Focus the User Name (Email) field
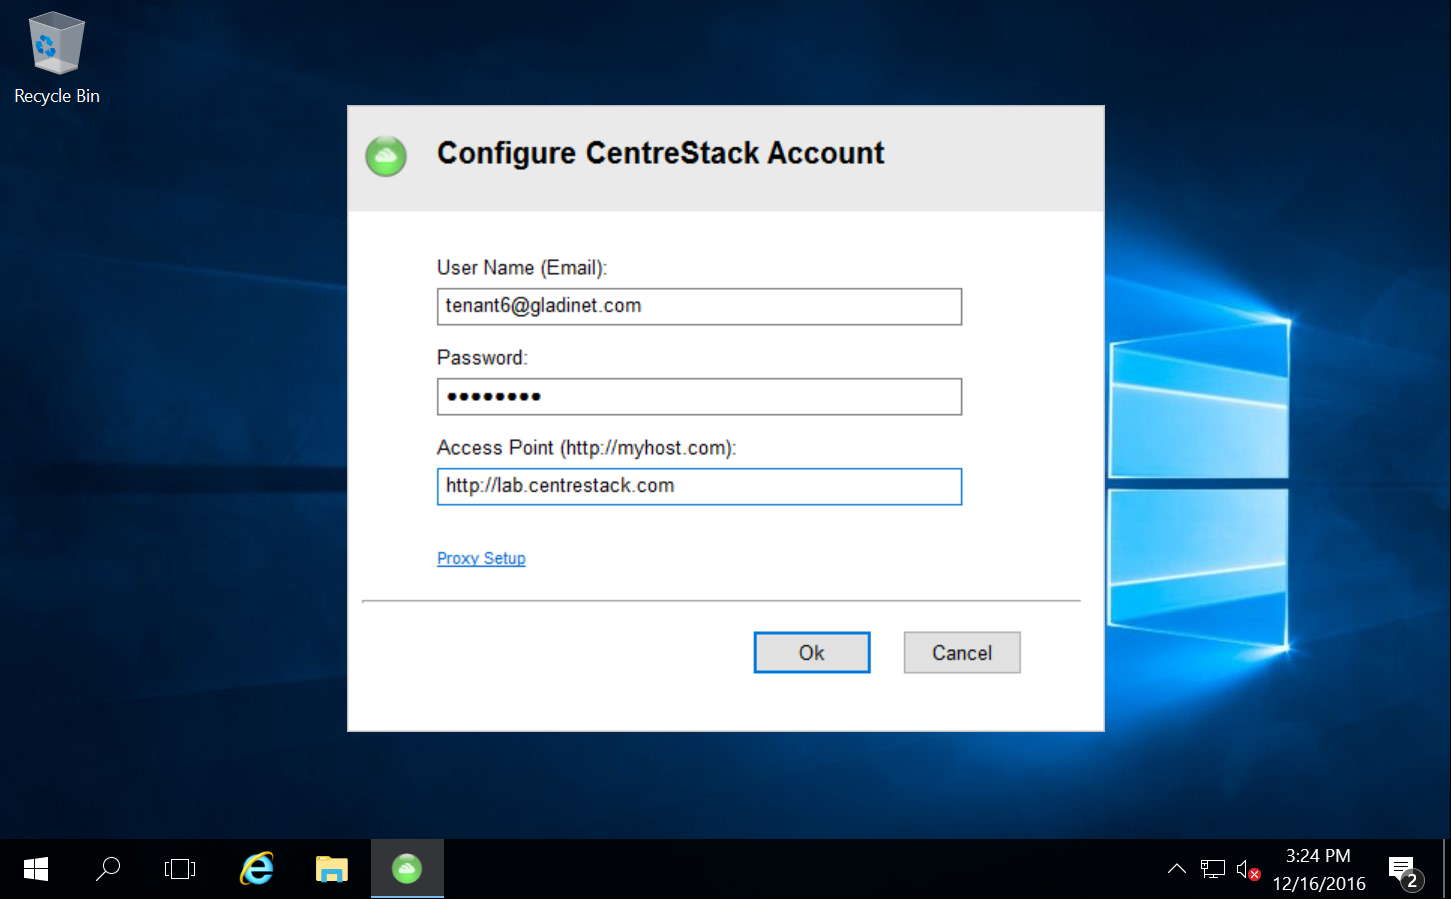This screenshot has height=899, width=1451. coord(699,306)
